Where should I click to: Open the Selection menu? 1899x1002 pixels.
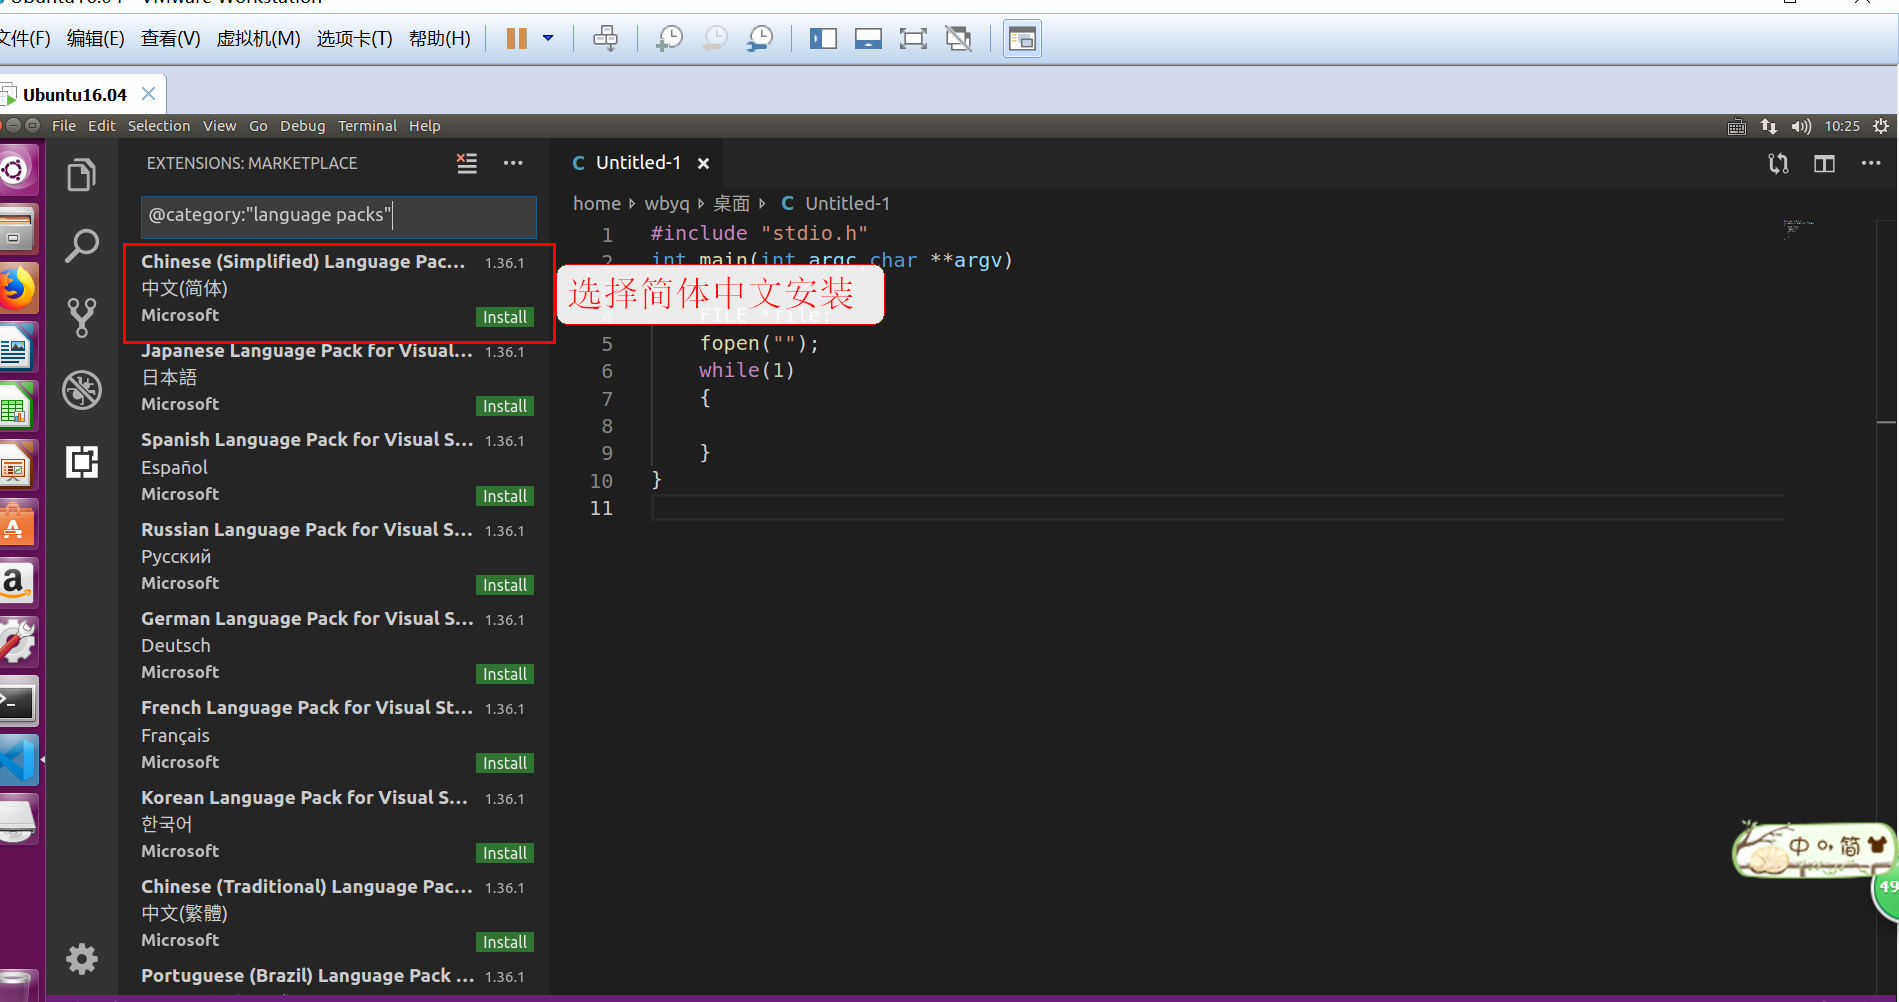click(x=159, y=126)
